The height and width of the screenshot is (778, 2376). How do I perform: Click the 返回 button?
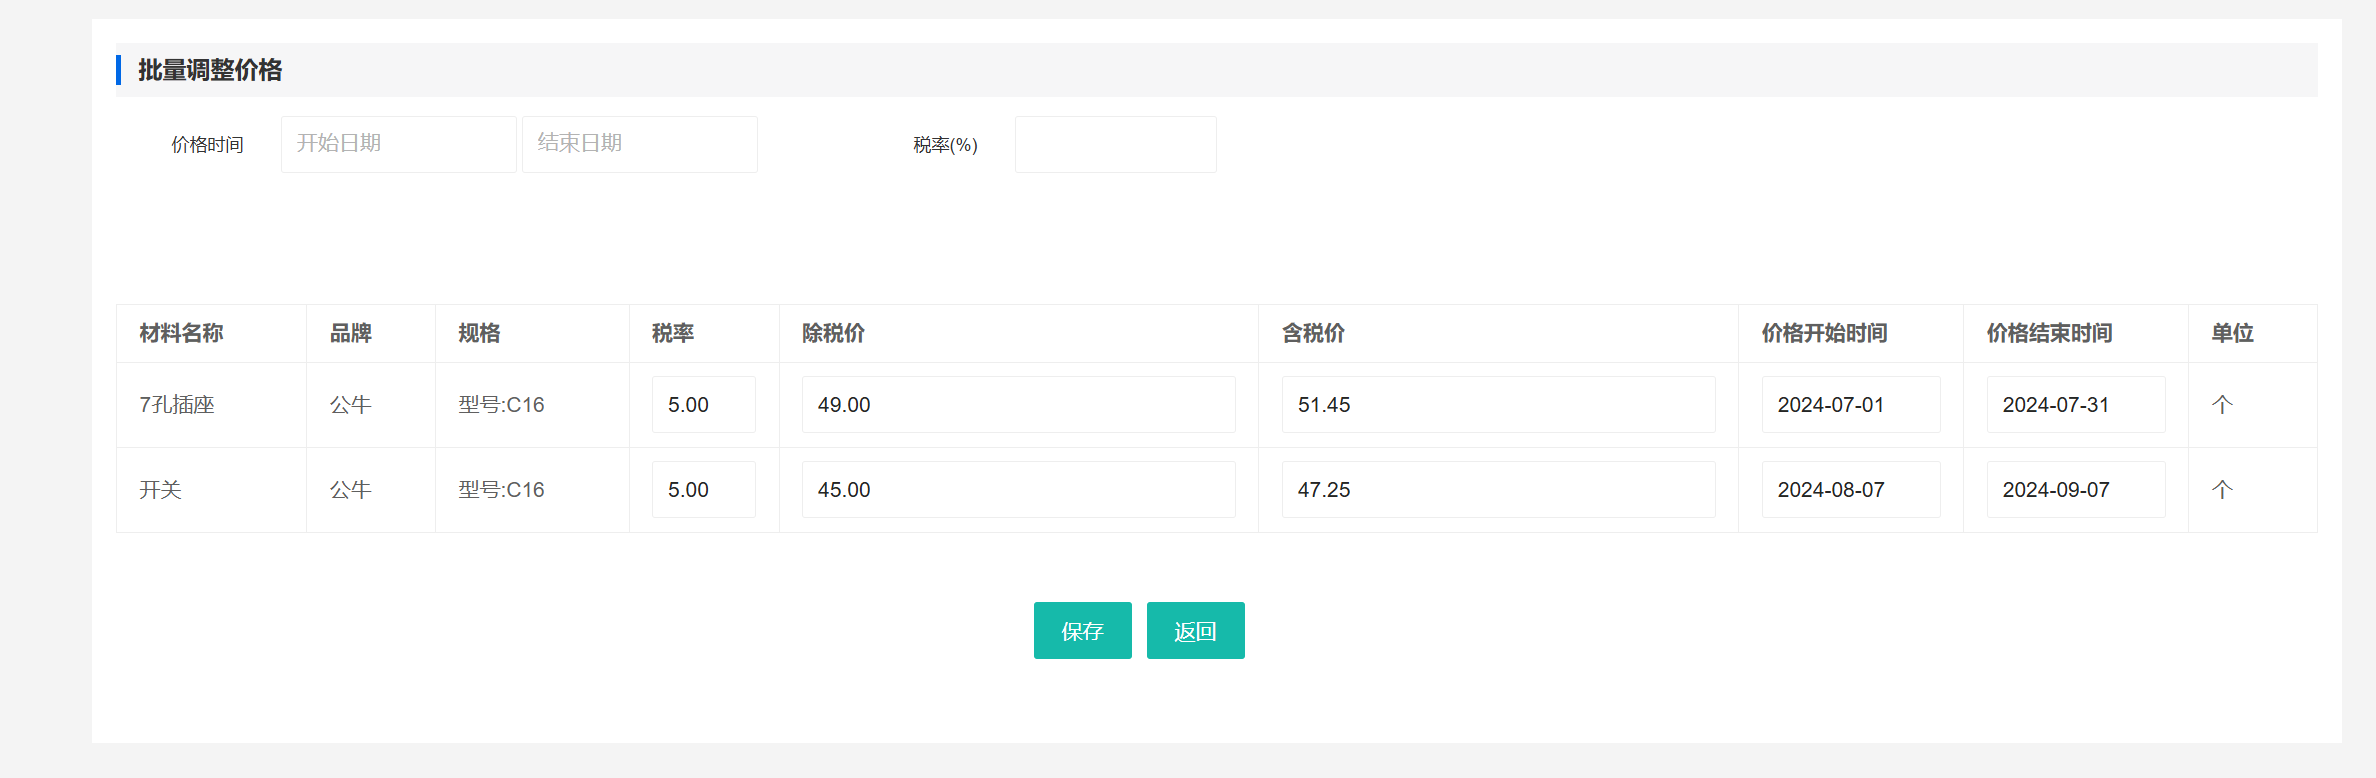(x=1195, y=631)
